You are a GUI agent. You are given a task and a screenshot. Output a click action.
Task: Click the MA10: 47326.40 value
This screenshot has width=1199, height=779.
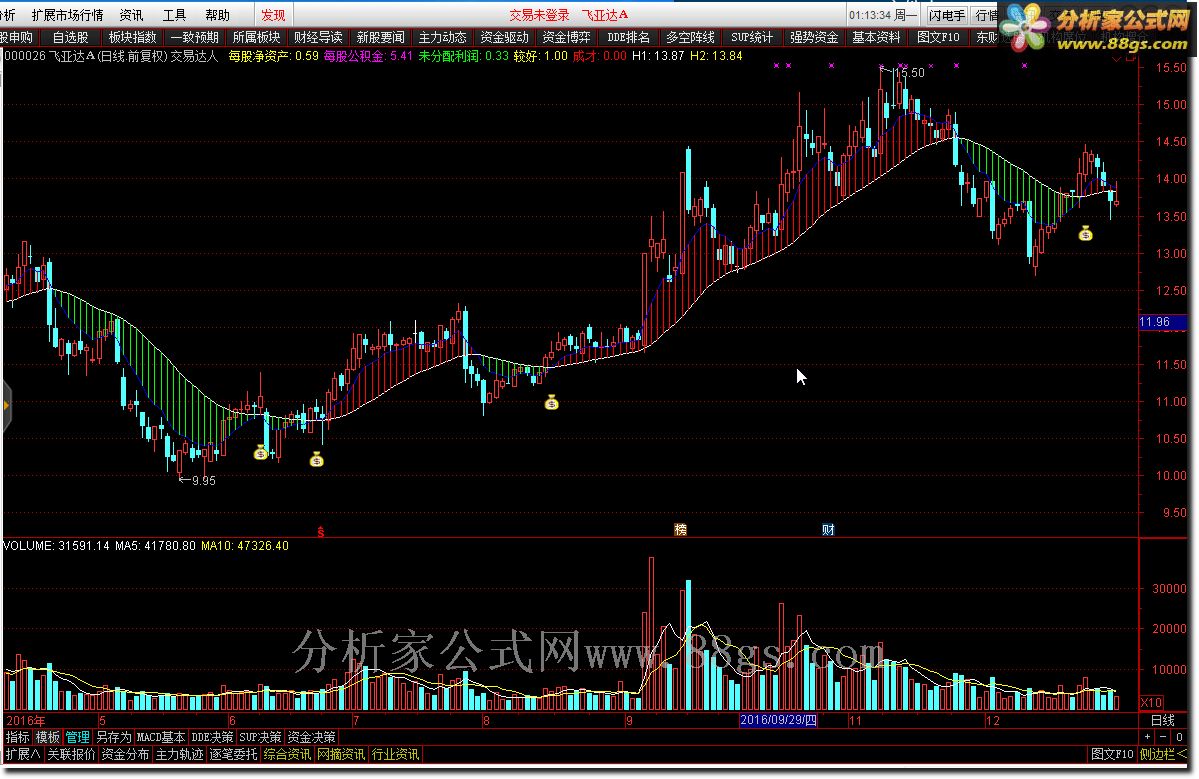245,546
